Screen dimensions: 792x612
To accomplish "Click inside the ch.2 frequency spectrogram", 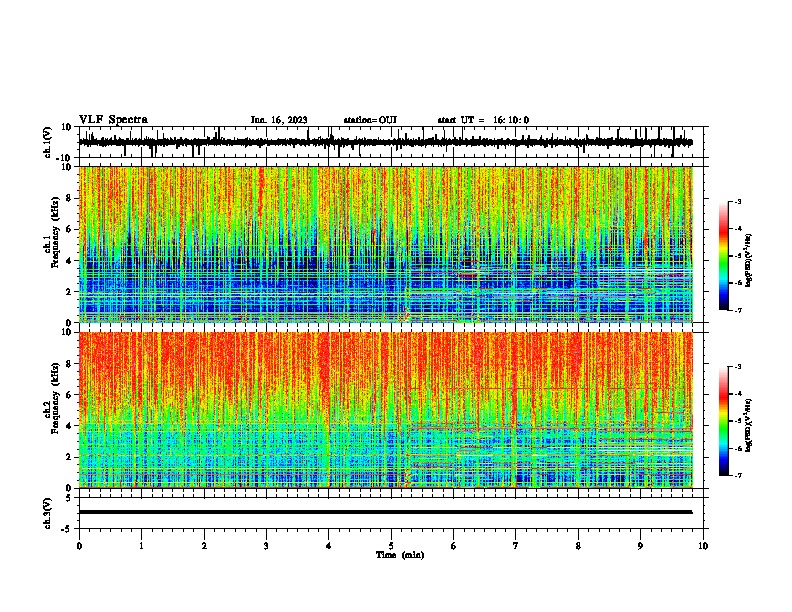I will 386,410.
